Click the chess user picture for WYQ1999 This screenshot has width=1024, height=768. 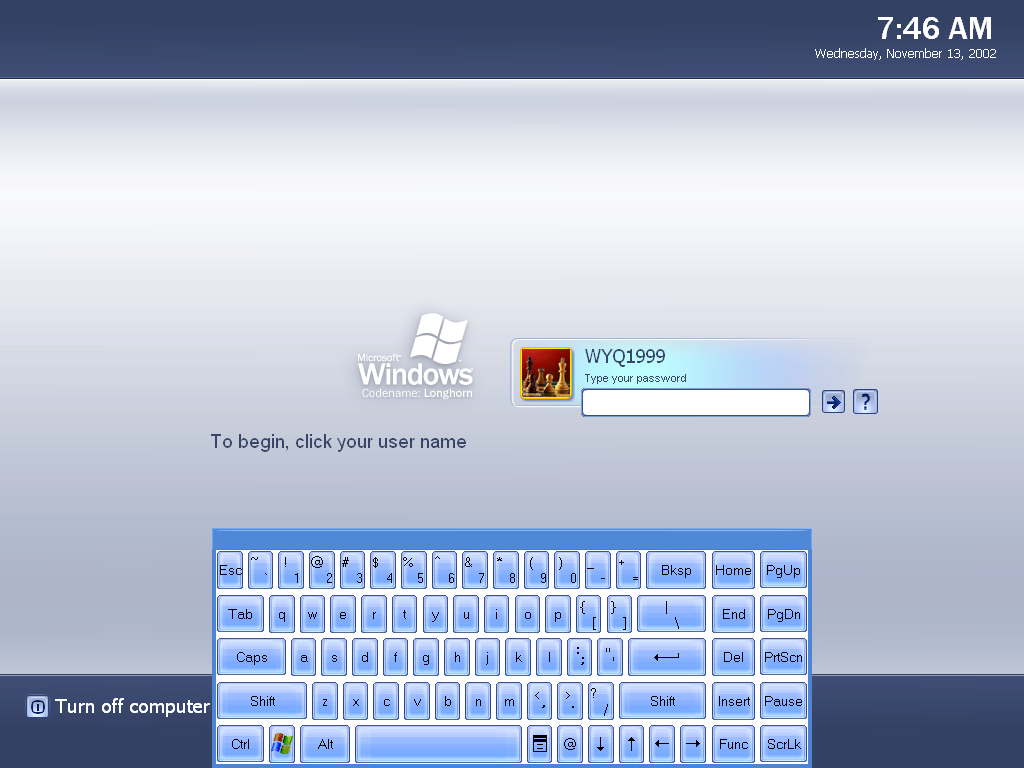(546, 373)
